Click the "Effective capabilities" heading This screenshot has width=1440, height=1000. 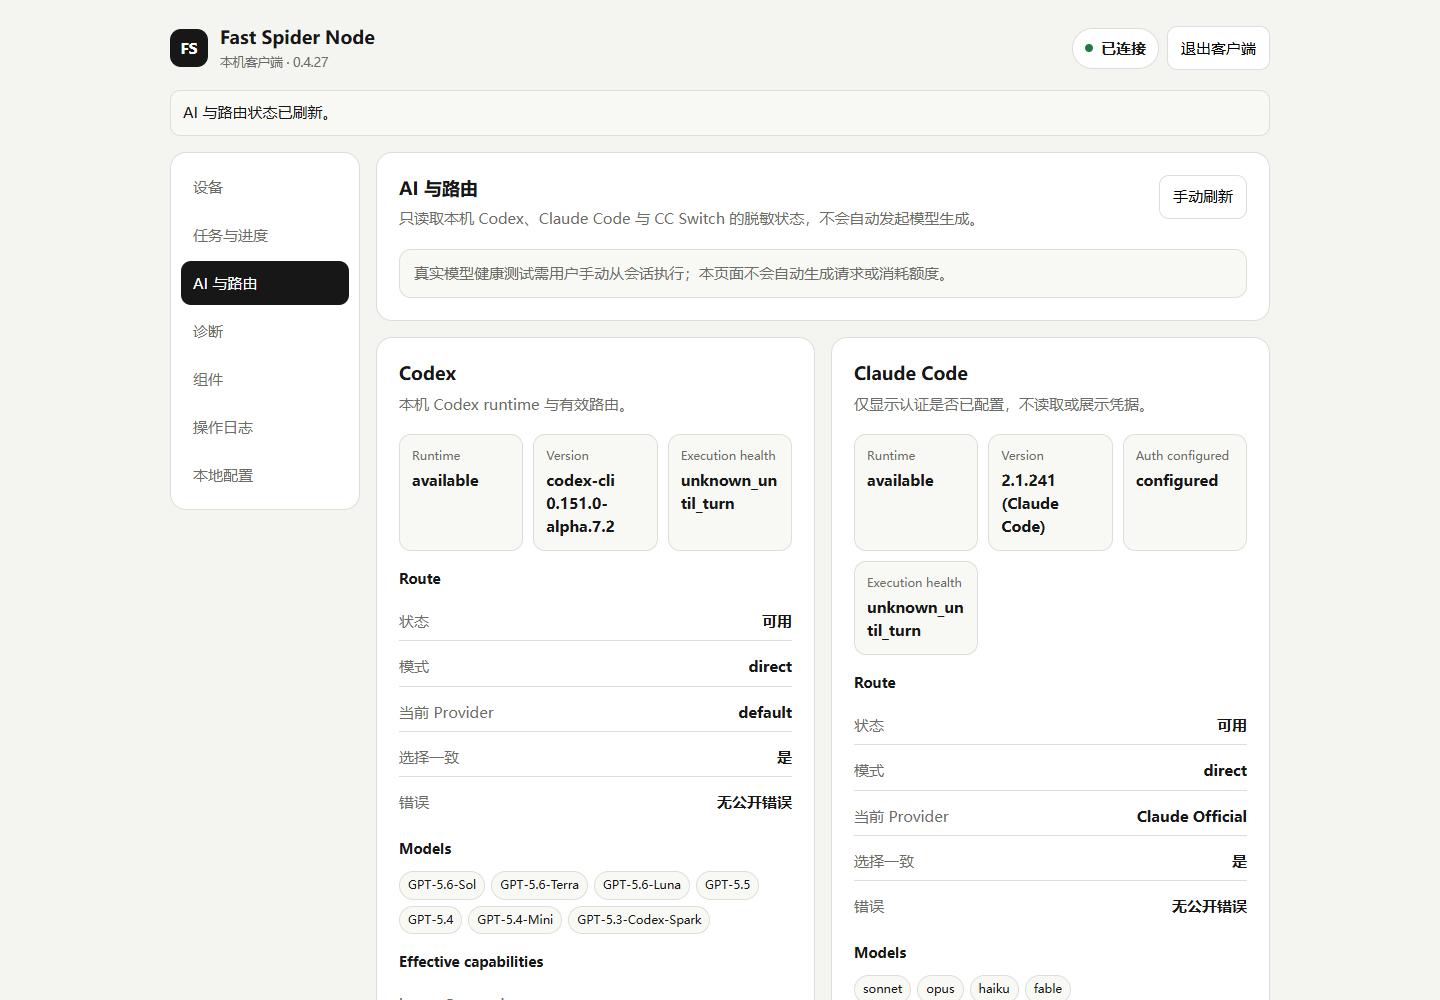471,962
